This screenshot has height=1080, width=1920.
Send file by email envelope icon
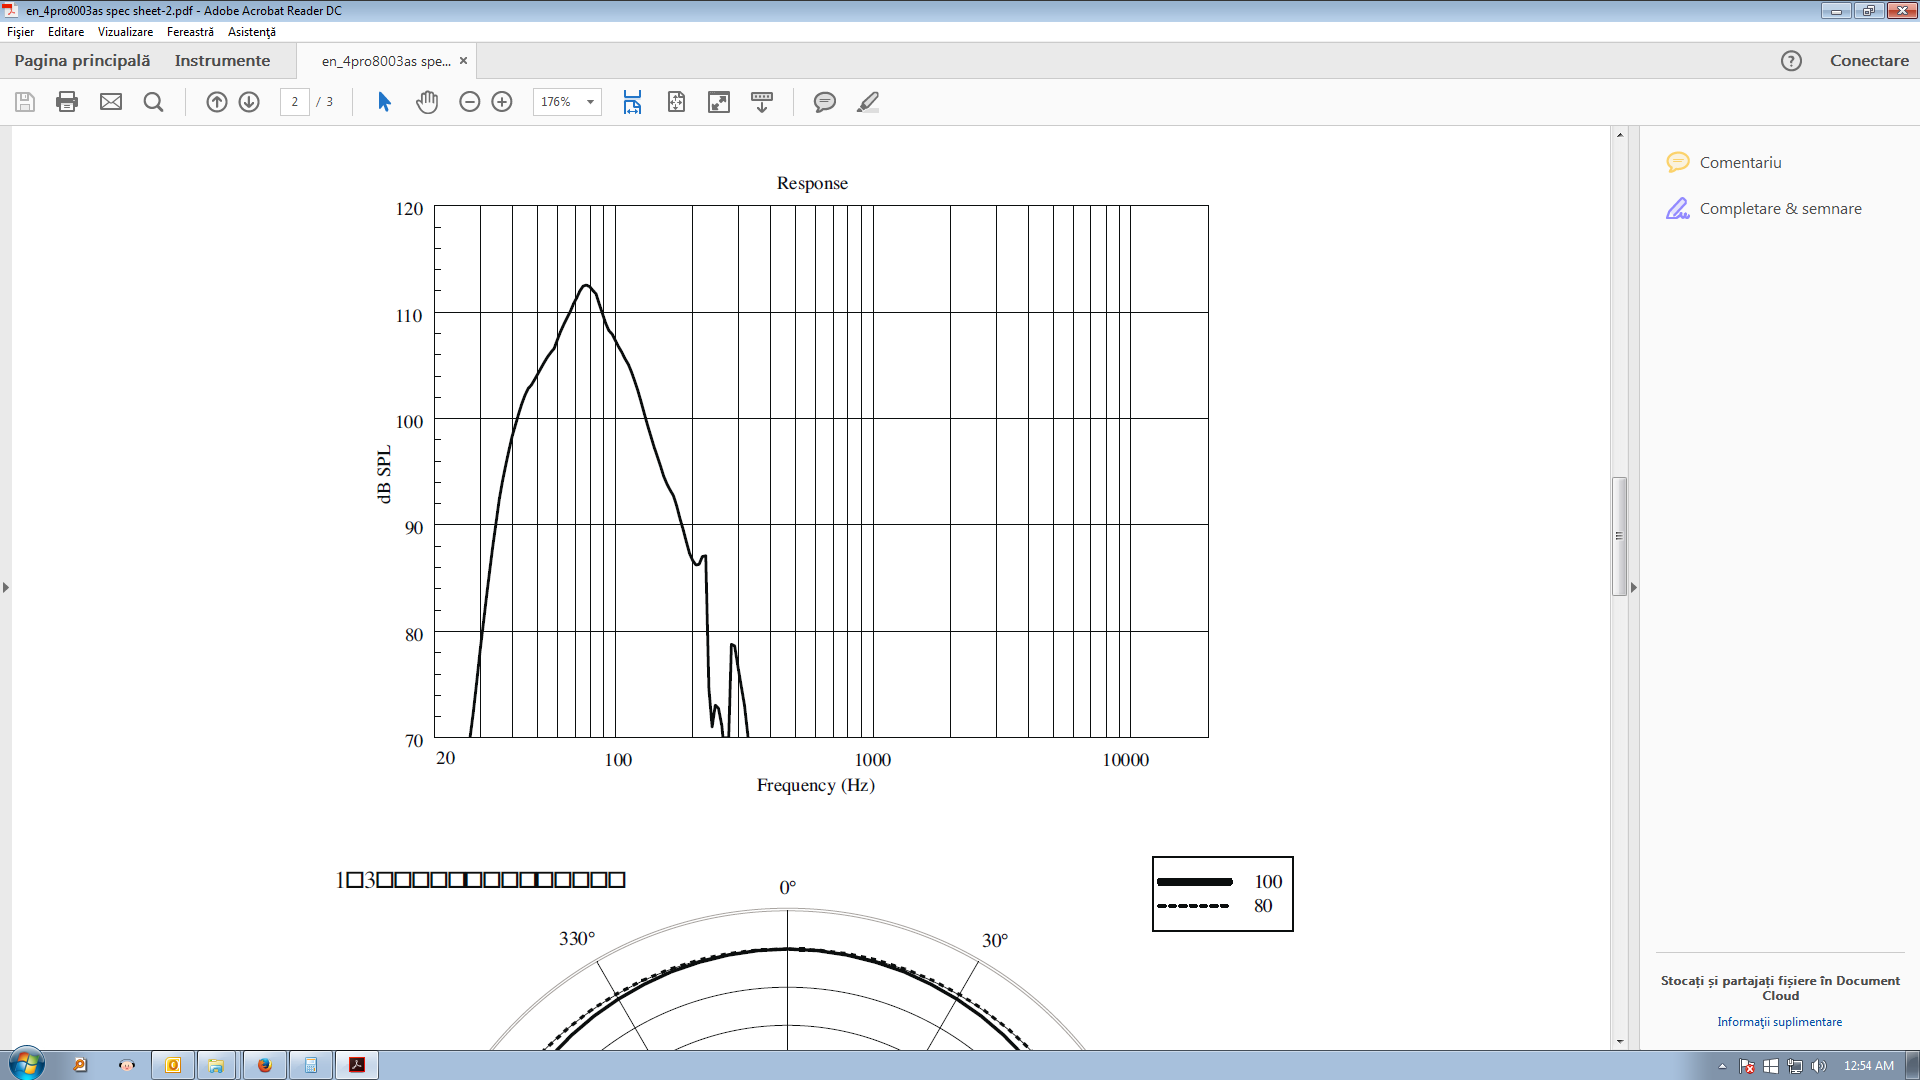pyautogui.click(x=111, y=102)
